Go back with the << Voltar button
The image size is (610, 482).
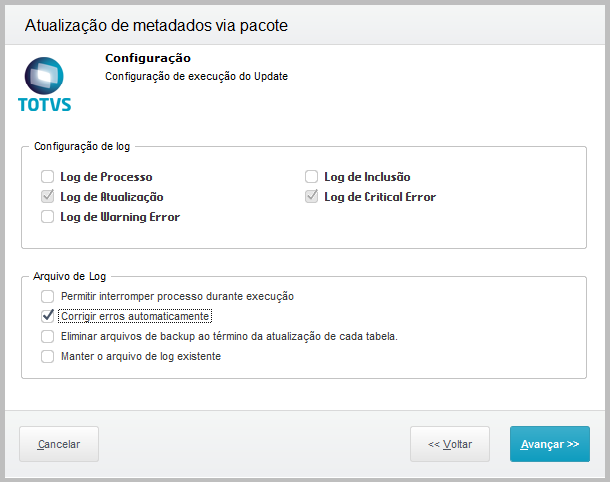[450, 443]
